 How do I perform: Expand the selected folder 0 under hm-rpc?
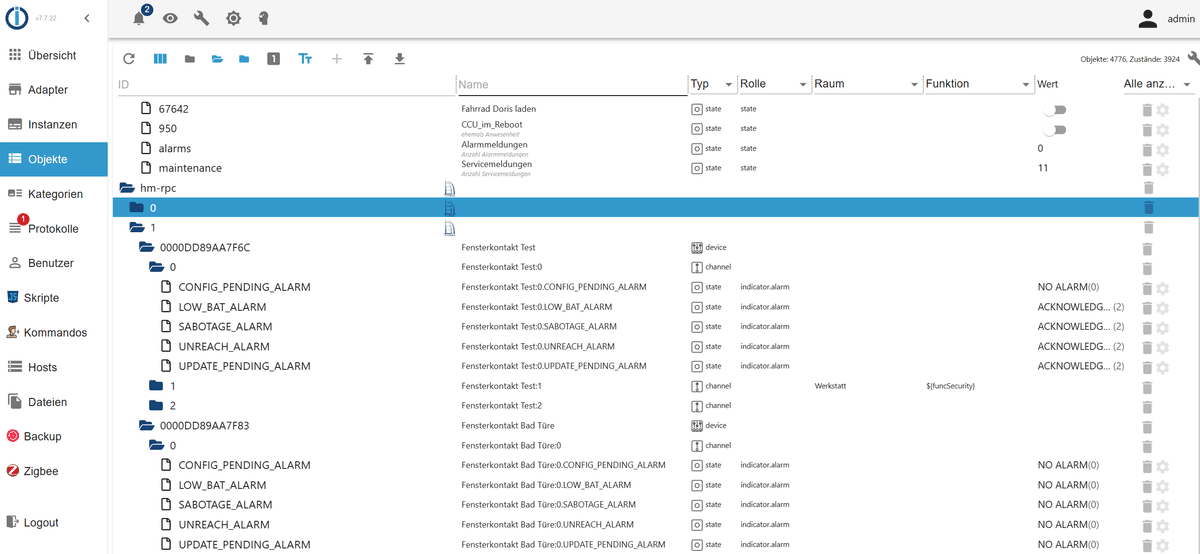tap(137, 208)
